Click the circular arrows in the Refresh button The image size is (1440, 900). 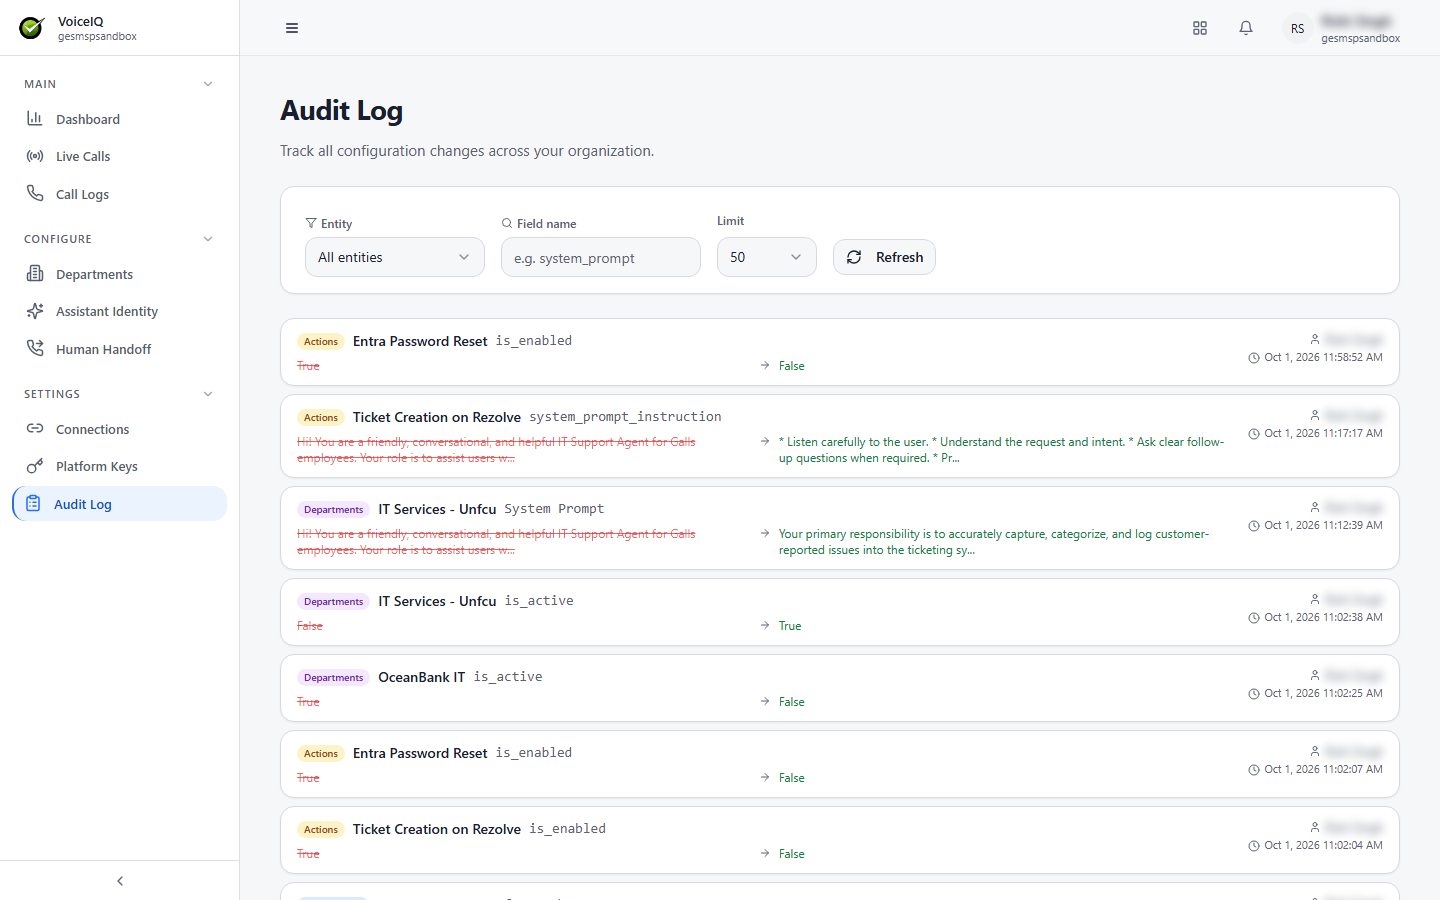(x=854, y=257)
